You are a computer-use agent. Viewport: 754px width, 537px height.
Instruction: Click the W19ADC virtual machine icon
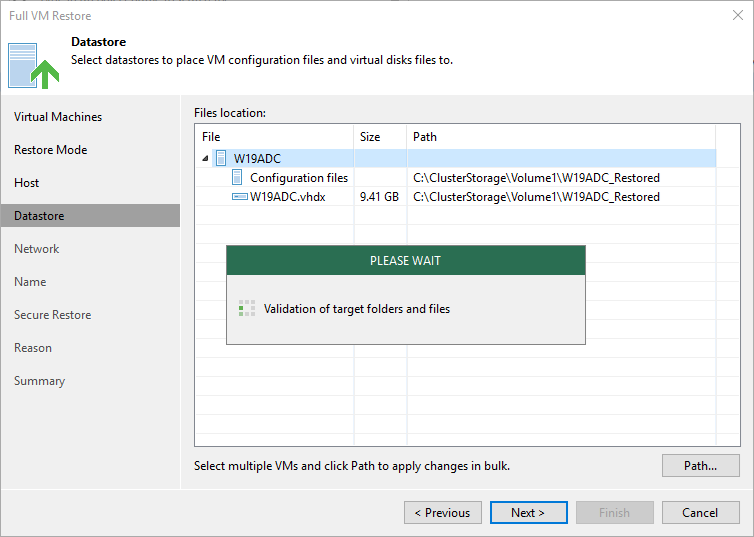[x=221, y=158]
